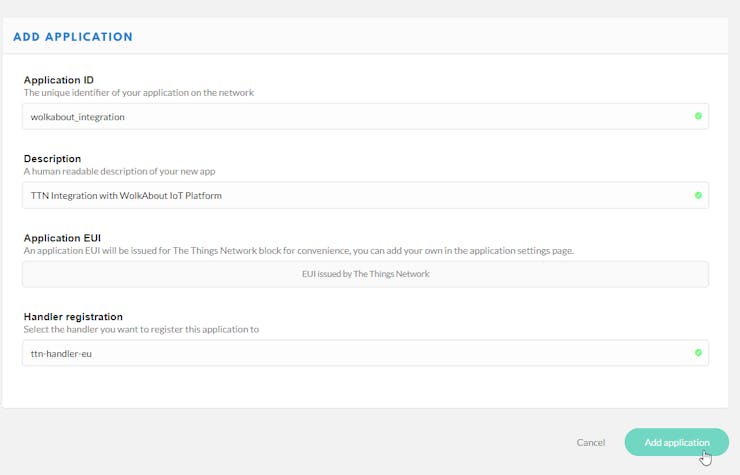Click the green validation dot in Application ID
This screenshot has height=475, width=740.
tap(698, 116)
